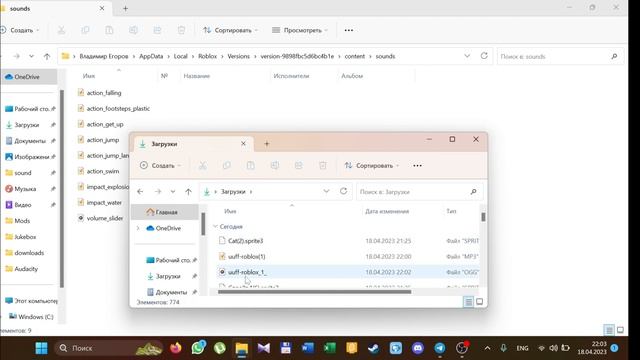Screen dimensions: 640x360
Task: Open Создать dropdown in Загрузки window
Action: coord(160,165)
